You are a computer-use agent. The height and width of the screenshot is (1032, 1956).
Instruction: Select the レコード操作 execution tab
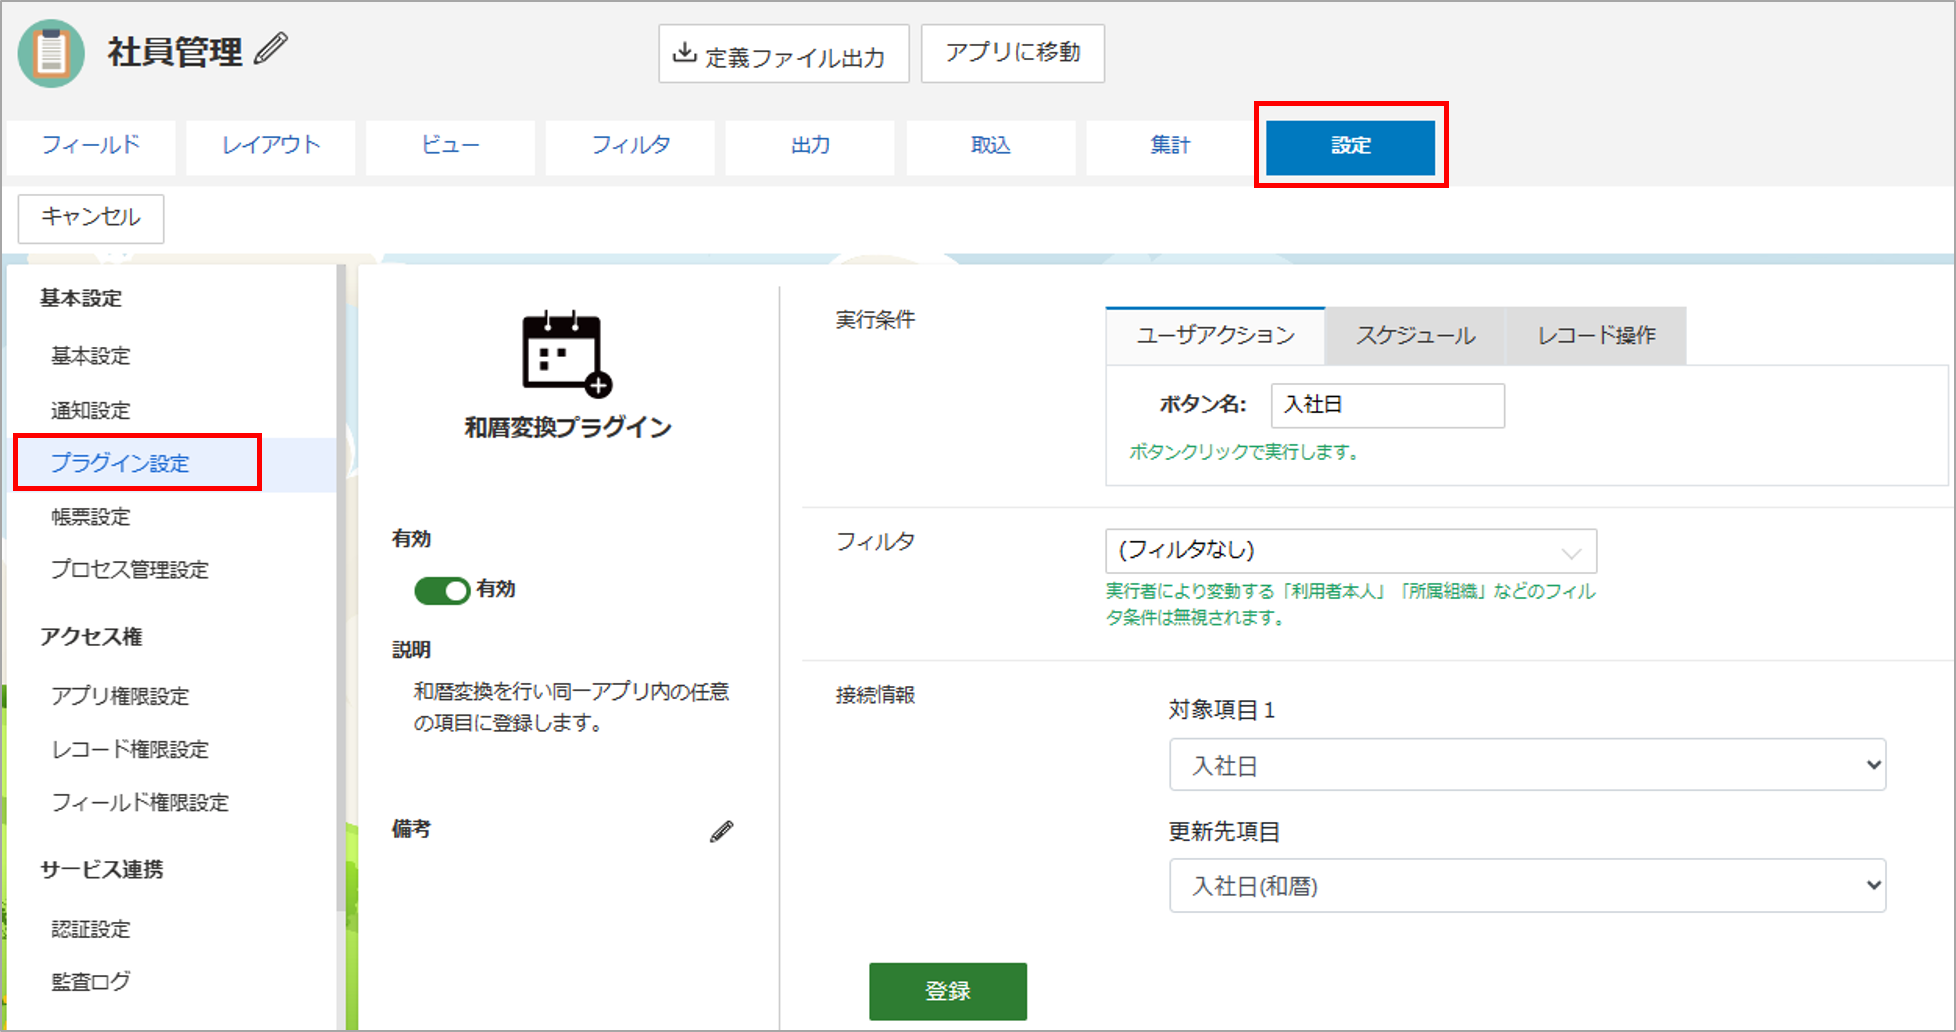pos(1596,336)
